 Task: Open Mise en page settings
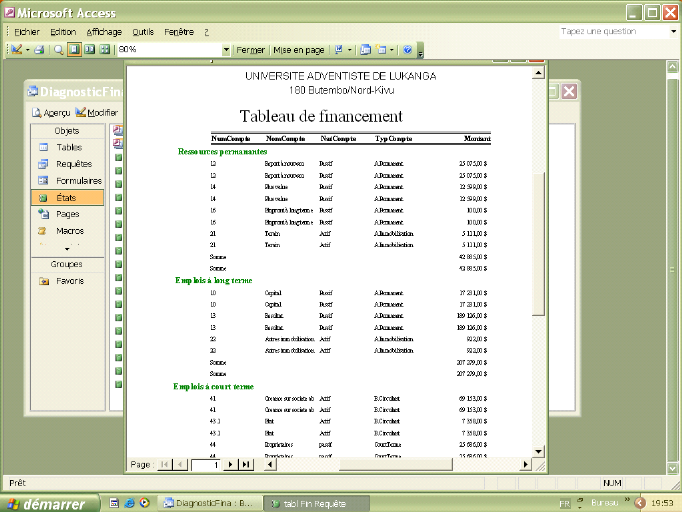click(299, 49)
